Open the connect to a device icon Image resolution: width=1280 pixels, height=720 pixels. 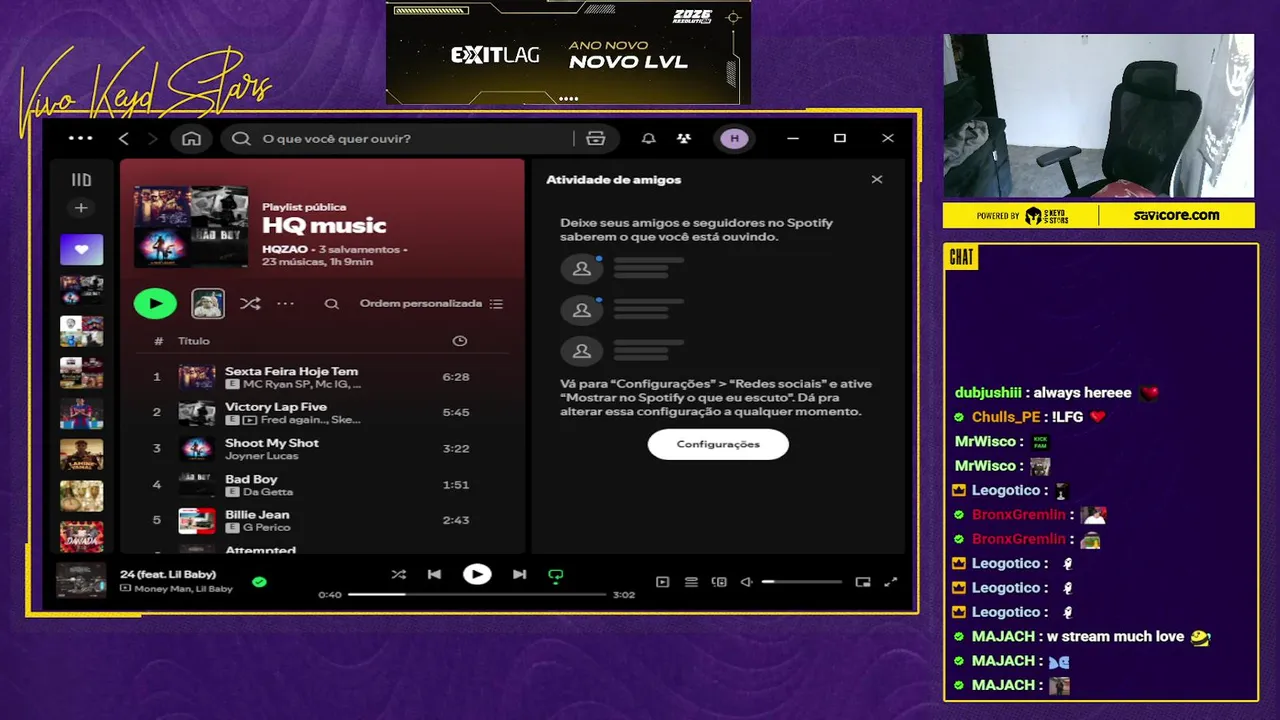(719, 582)
